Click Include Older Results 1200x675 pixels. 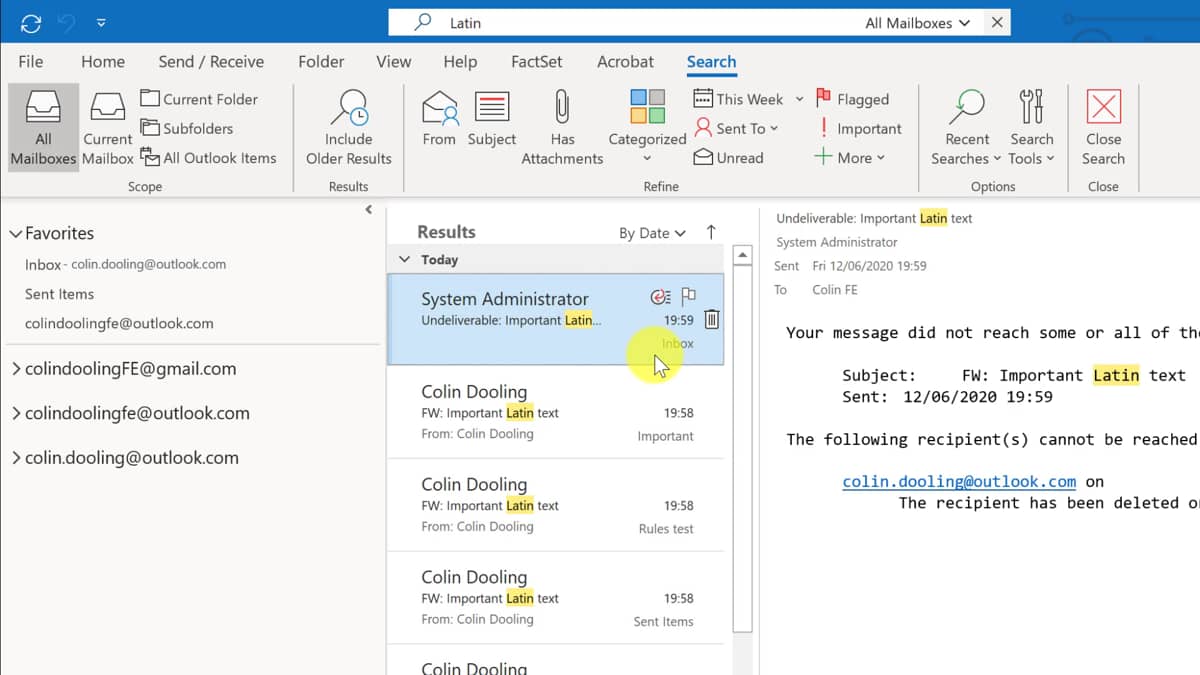pos(348,128)
